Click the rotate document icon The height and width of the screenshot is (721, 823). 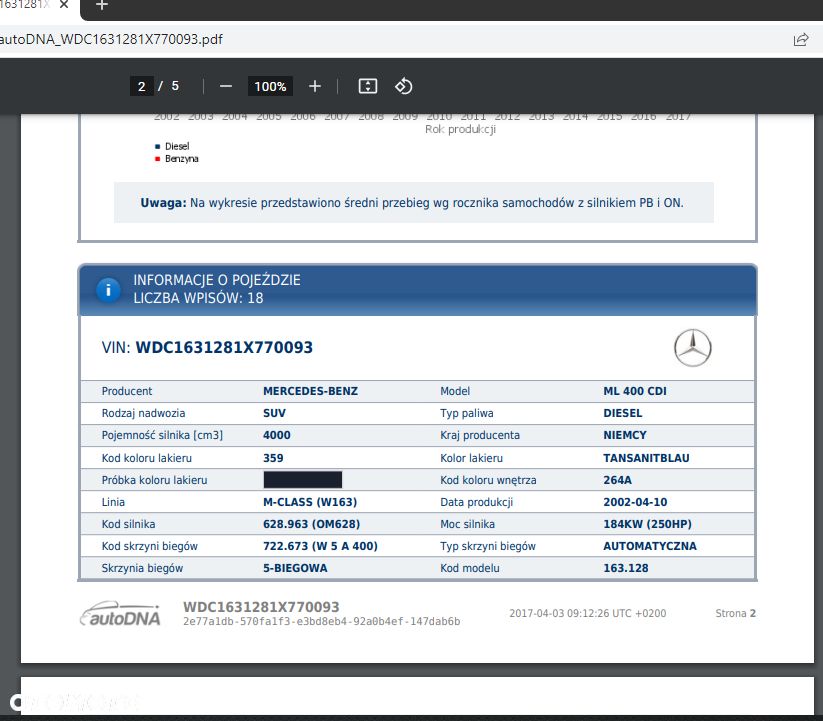(403, 86)
